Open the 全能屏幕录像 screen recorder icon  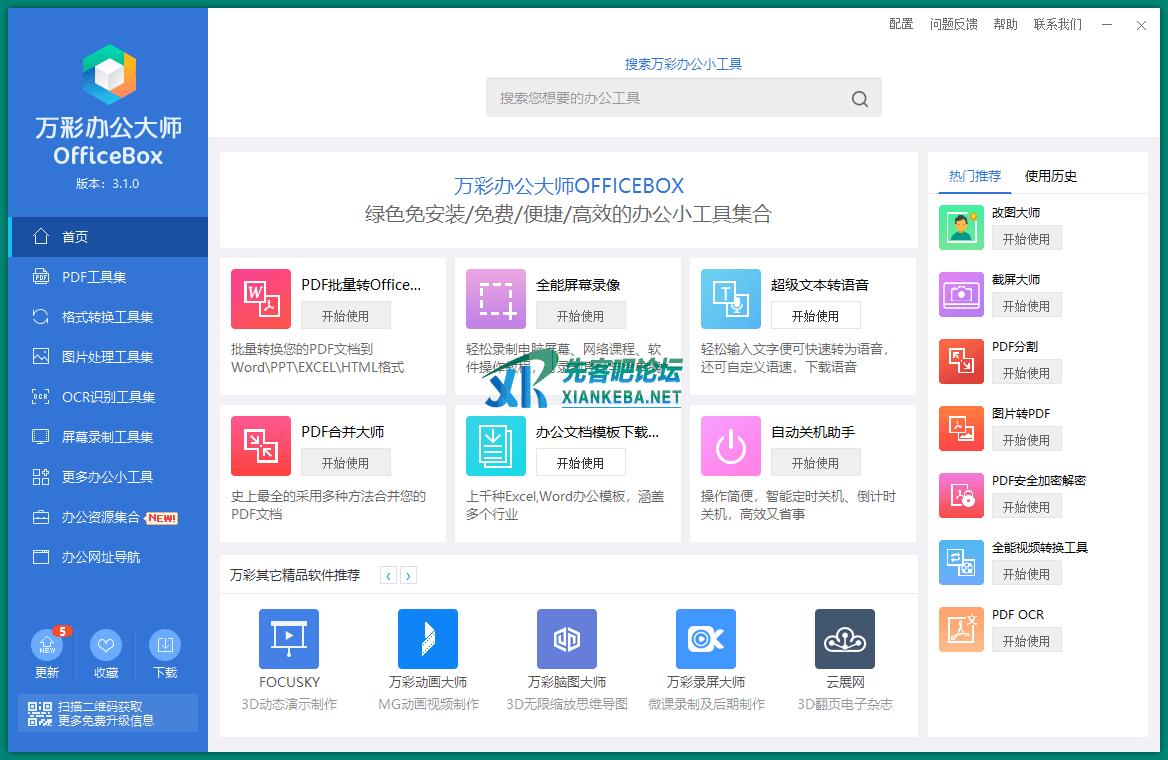click(496, 299)
